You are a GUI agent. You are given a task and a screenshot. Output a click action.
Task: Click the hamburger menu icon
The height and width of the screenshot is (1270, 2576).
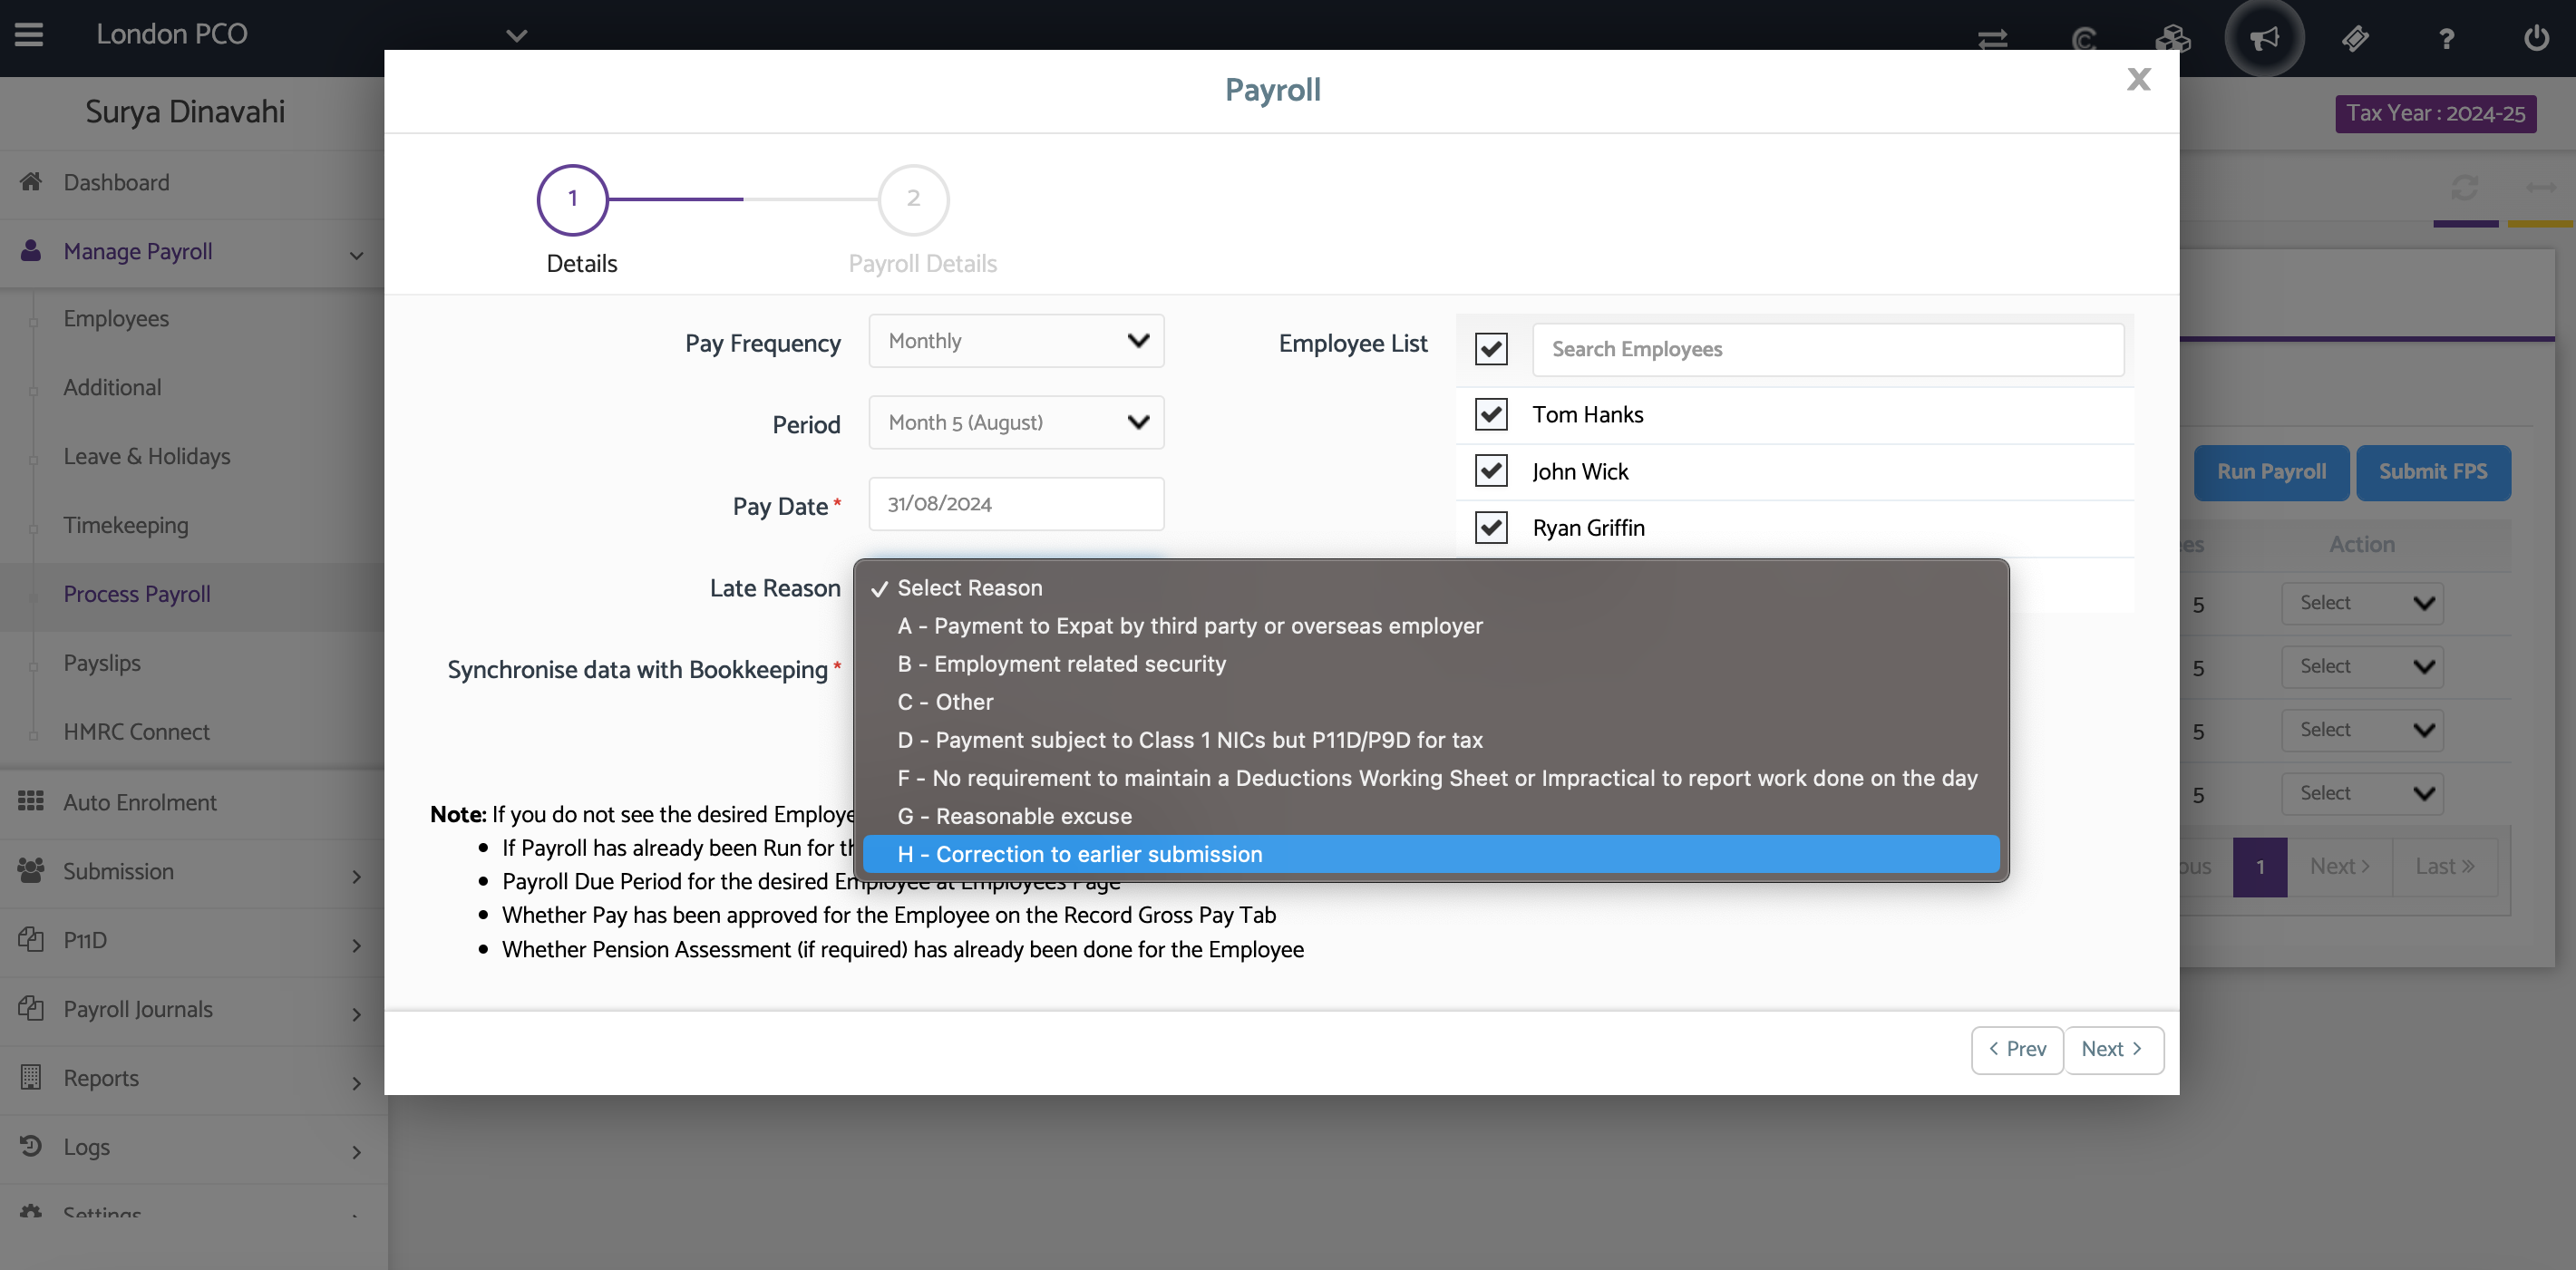[28, 35]
